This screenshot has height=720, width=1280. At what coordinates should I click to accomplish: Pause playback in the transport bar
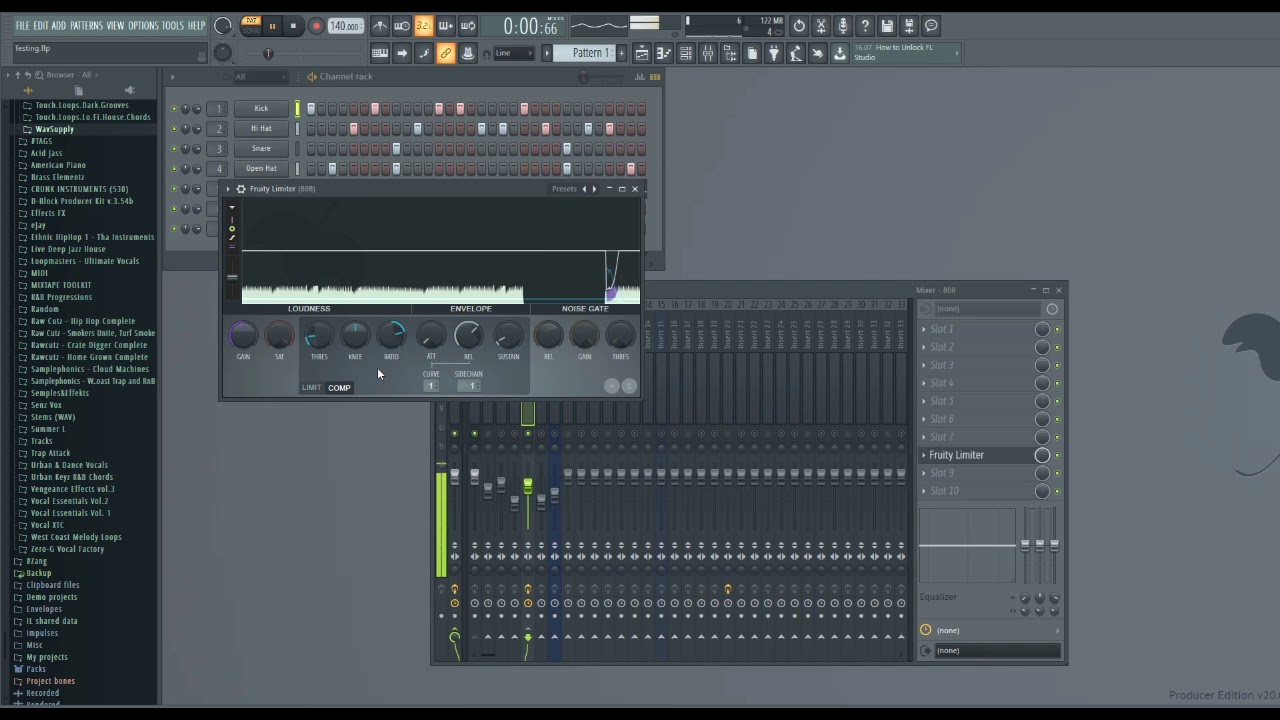point(272,27)
